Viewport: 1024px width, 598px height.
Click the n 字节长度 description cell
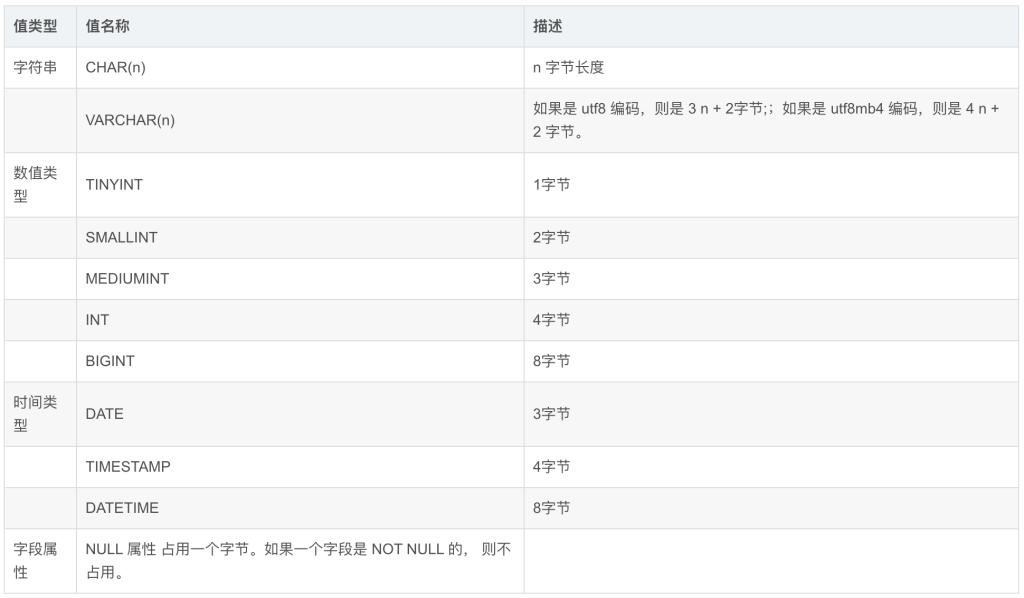pyautogui.click(x=771, y=67)
